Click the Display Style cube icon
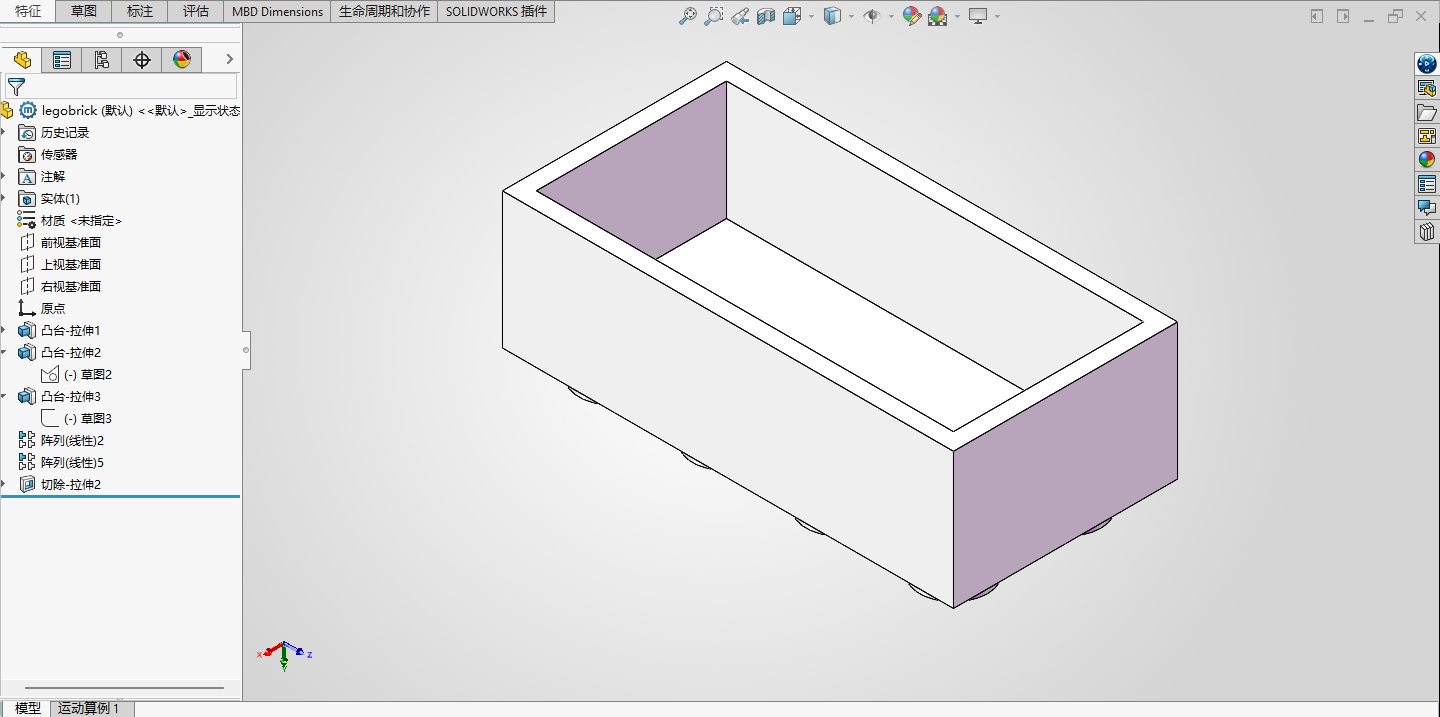Viewport: 1440px width, 717px height. click(x=832, y=16)
